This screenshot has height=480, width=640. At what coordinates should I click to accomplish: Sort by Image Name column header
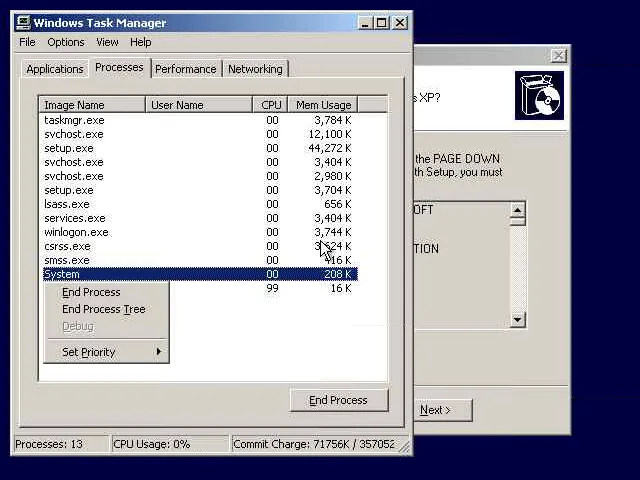pyautogui.click(x=92, y=105)
